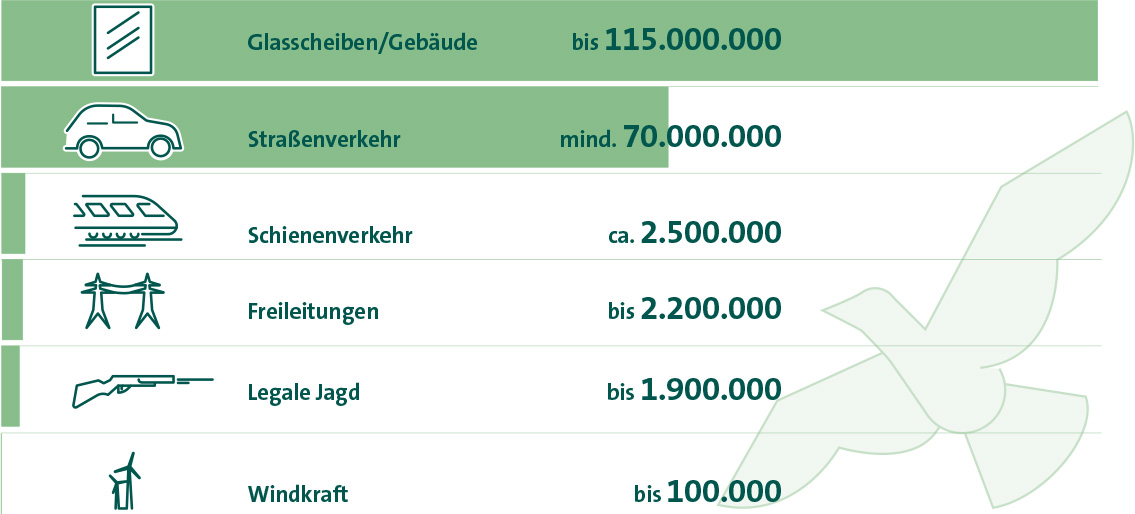
Task: Click the hunting rifle icon
Action: 143,390
